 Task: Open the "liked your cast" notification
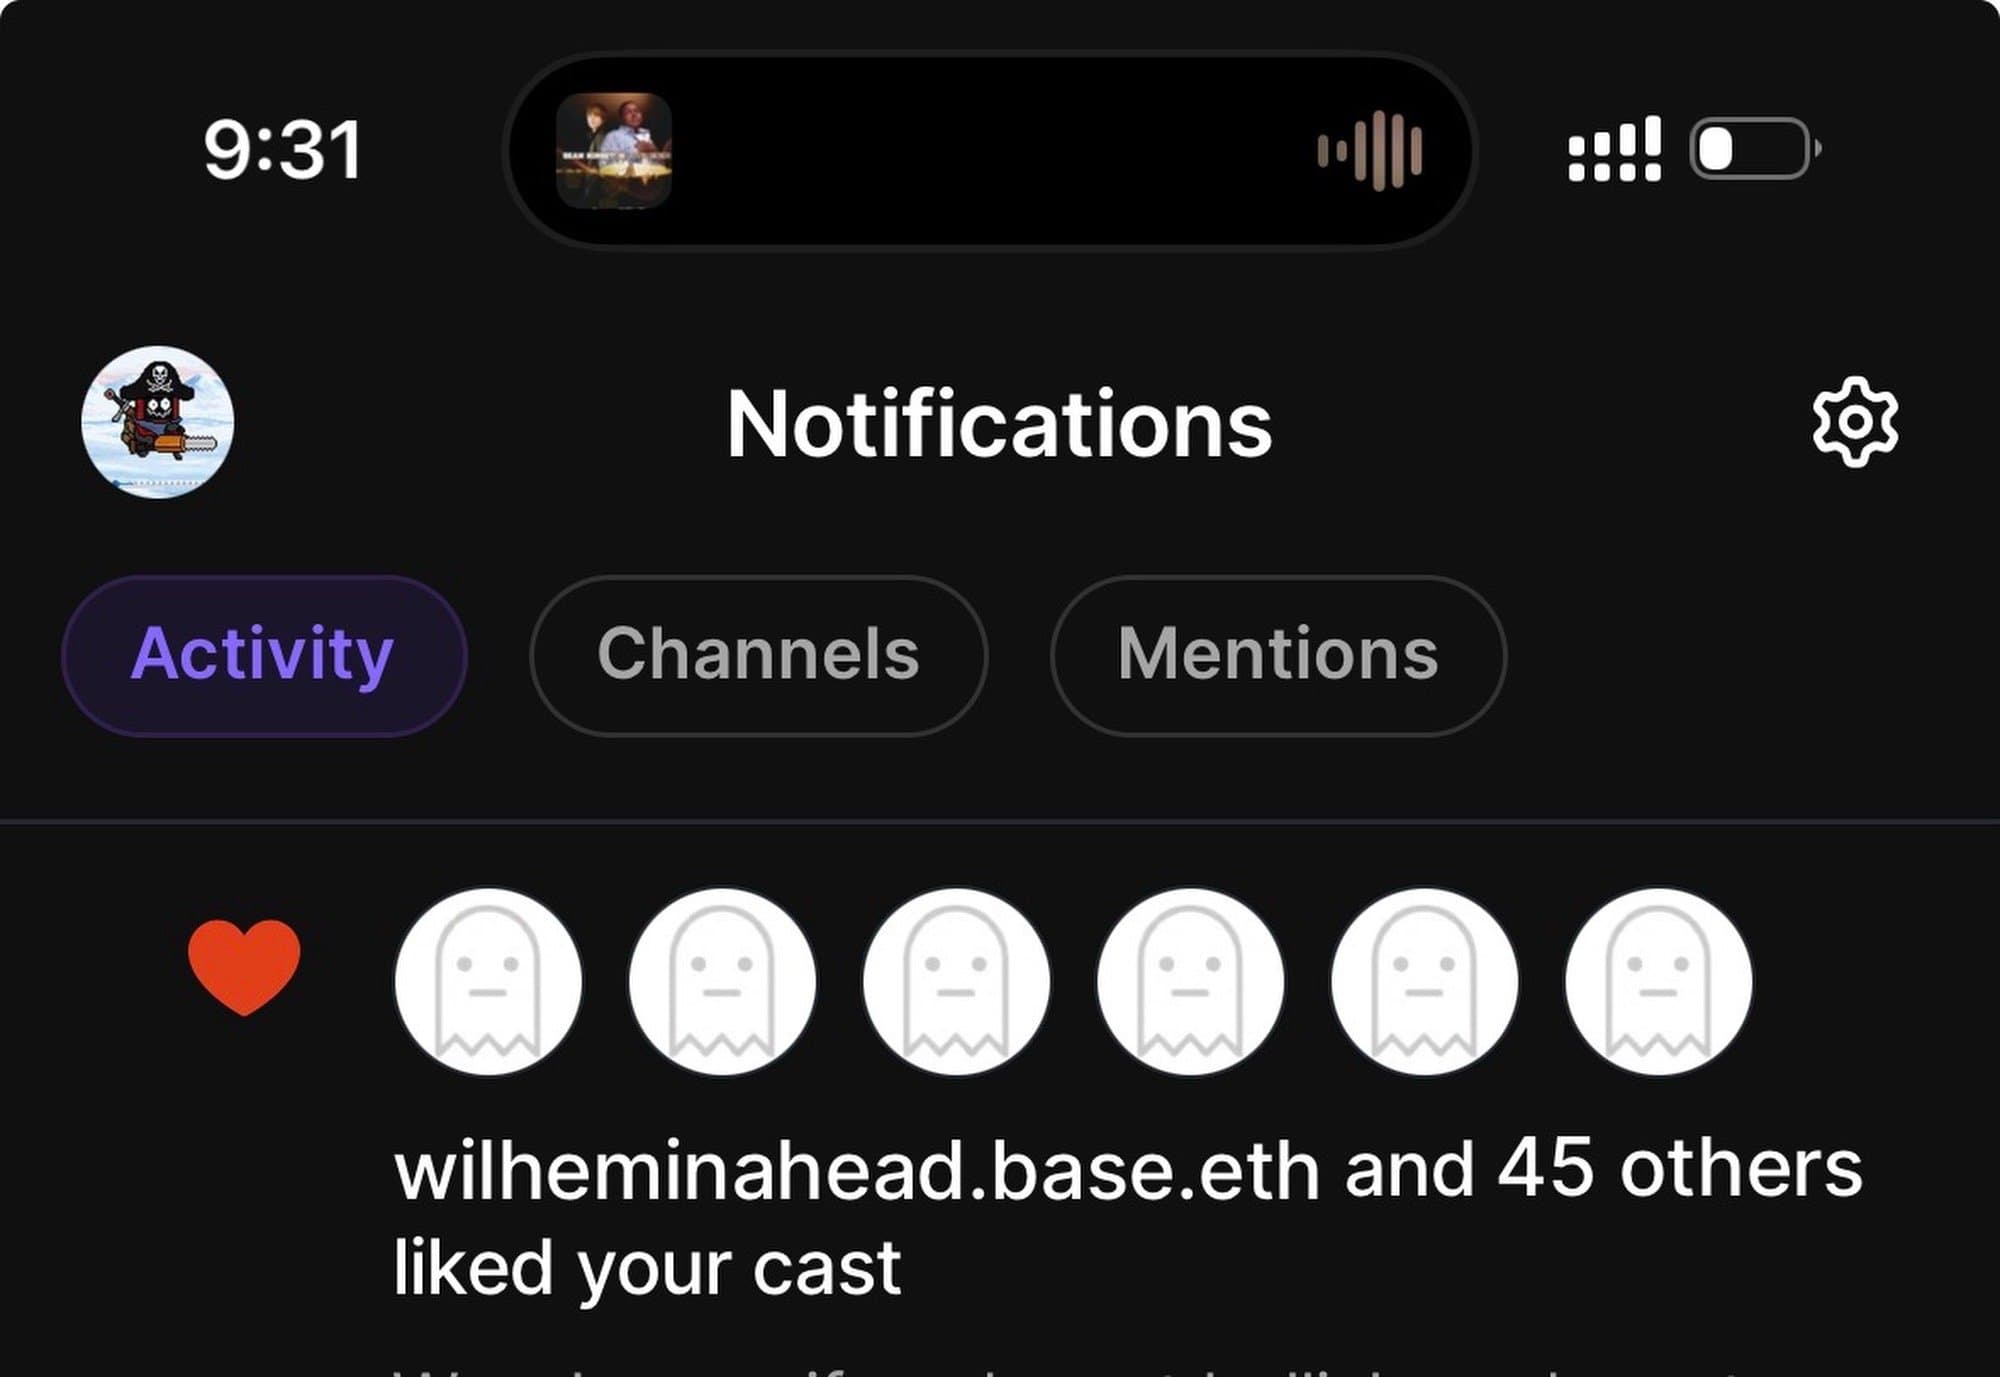(x=648, y=1268)
